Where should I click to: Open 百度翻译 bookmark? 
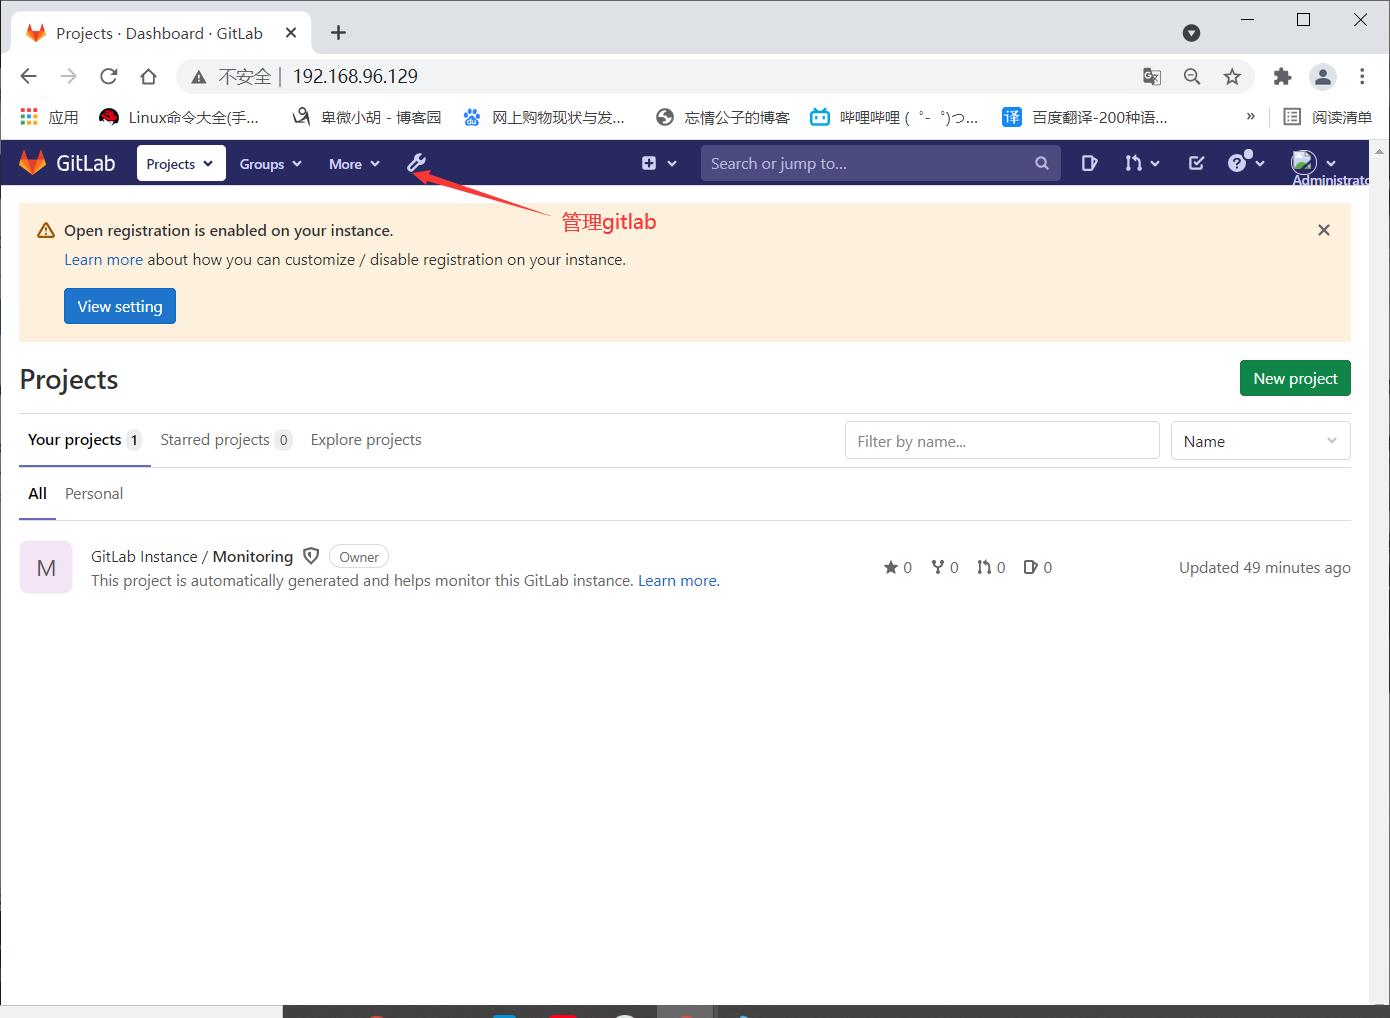click(1085, 117)
